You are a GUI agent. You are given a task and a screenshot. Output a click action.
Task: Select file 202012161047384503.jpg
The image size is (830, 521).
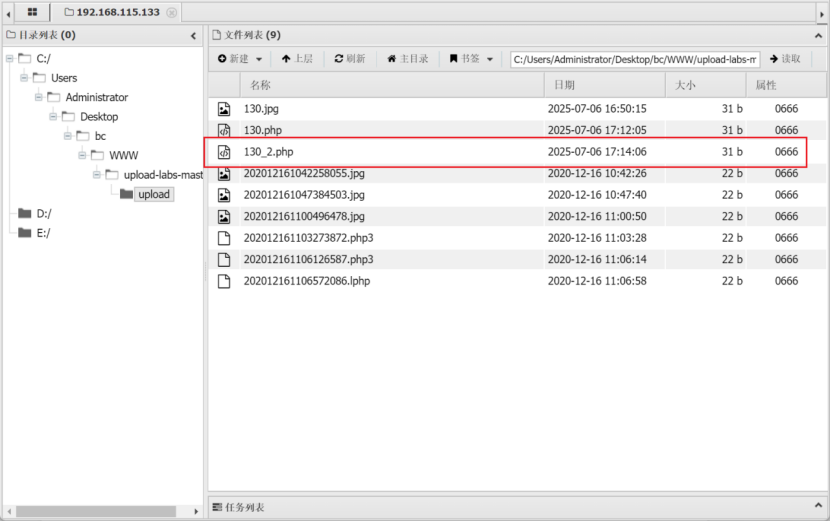(x=304, y=195)
